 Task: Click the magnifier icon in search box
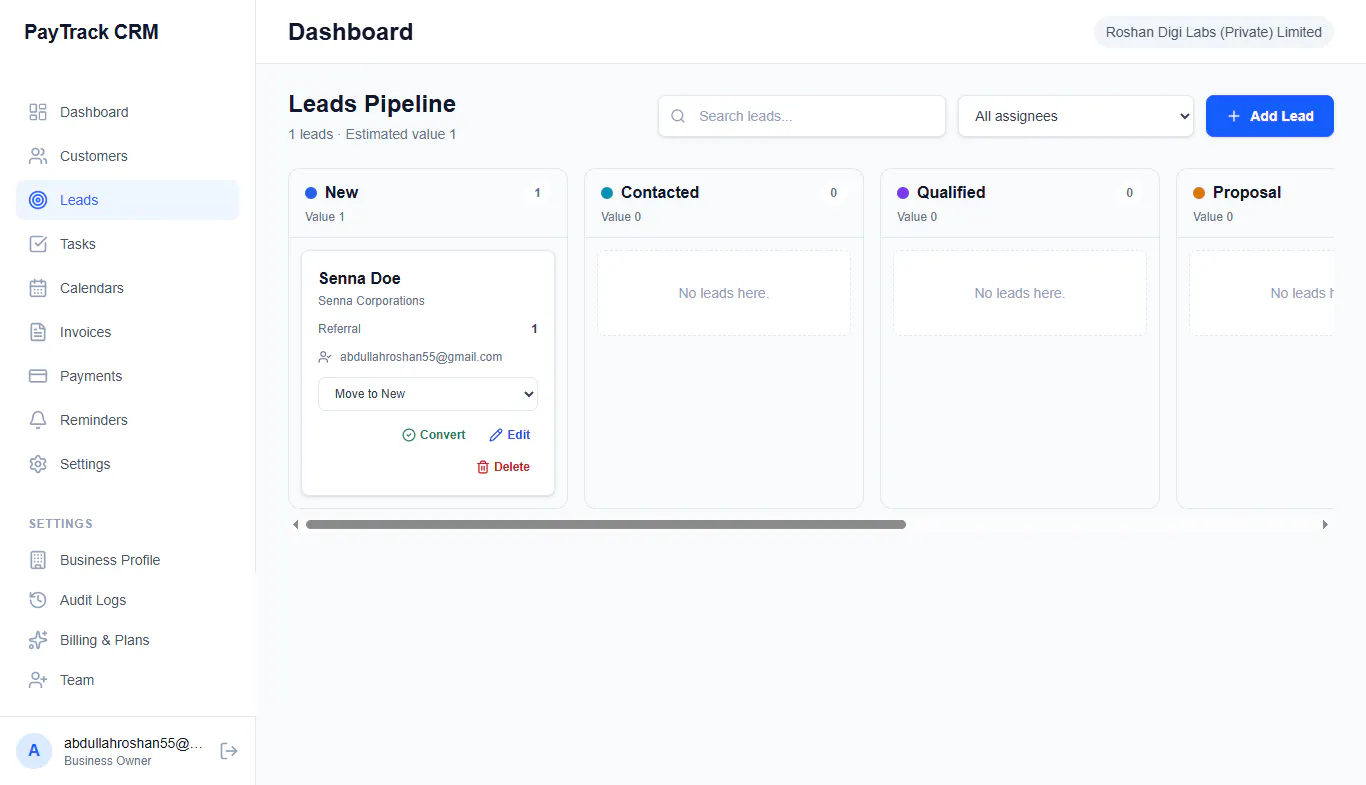coord(678,116)
